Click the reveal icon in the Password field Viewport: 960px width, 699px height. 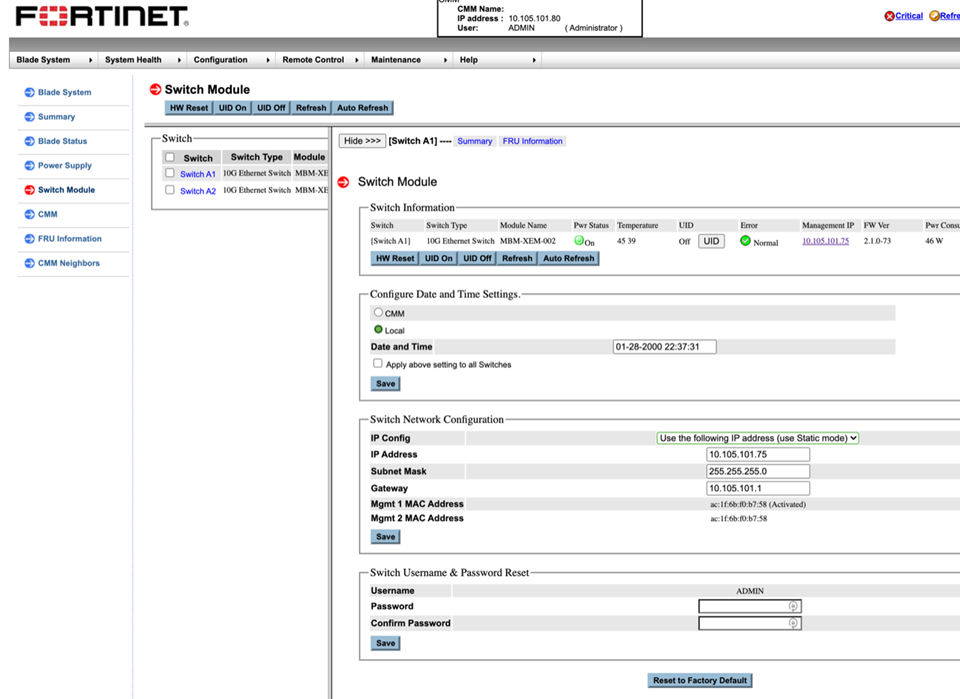(x=795, y=606)
